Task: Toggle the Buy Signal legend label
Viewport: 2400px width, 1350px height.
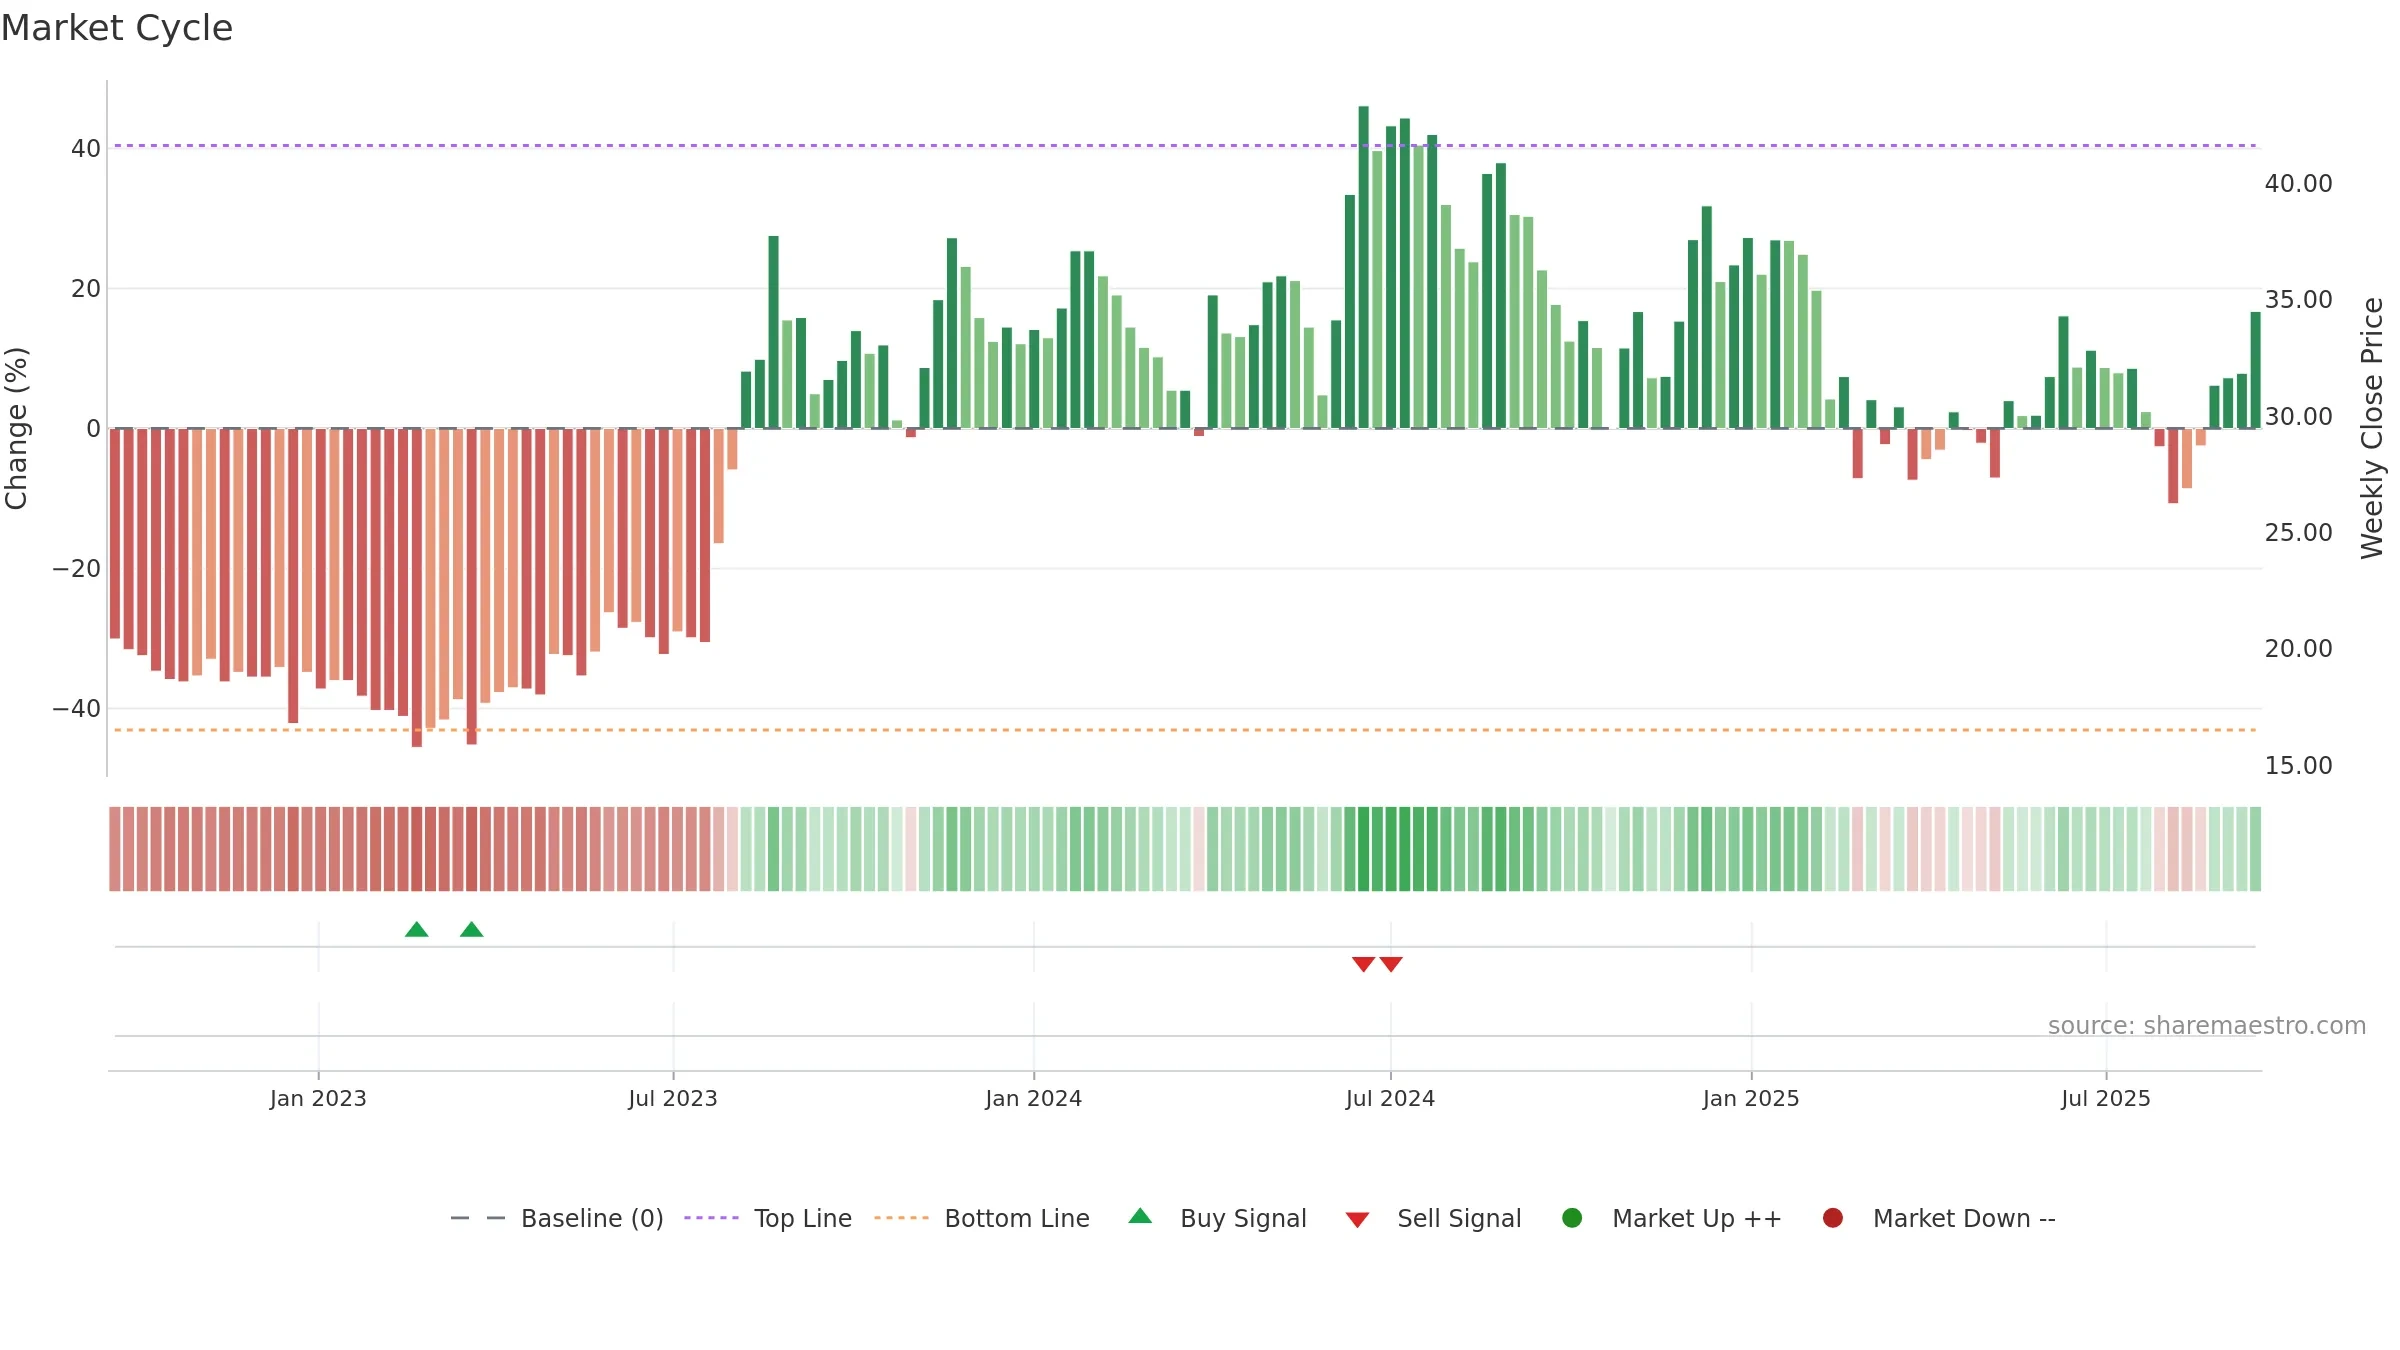Action: [x=1243, y=1218]
